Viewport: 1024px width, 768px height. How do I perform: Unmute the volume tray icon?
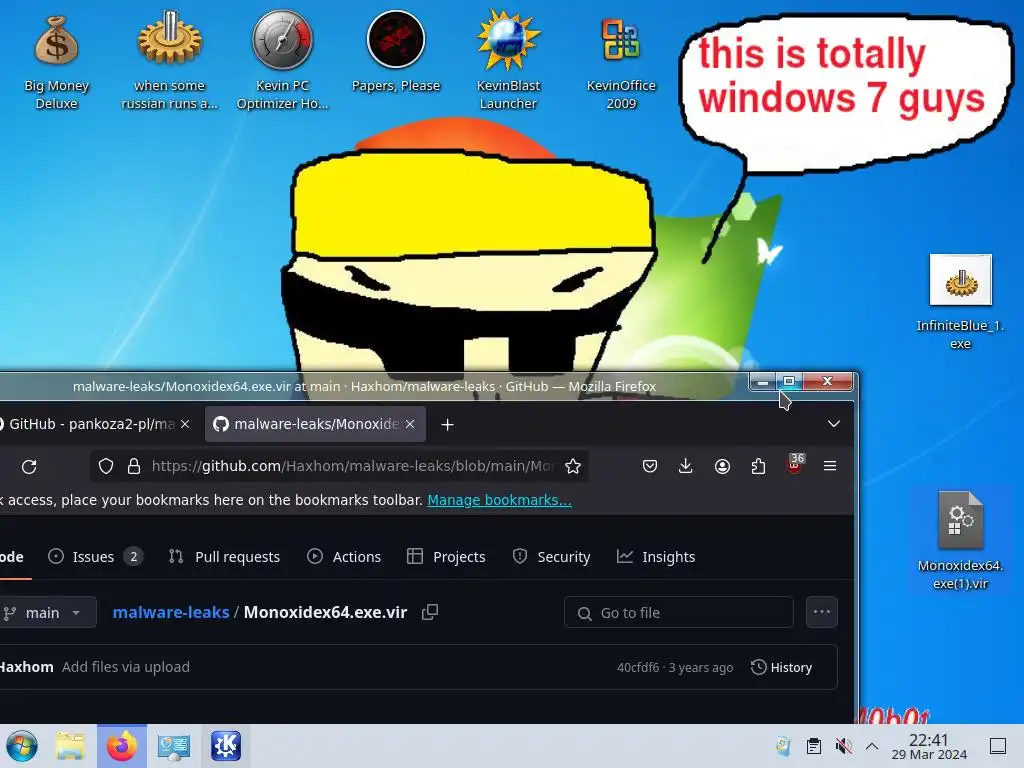(844, 746)
